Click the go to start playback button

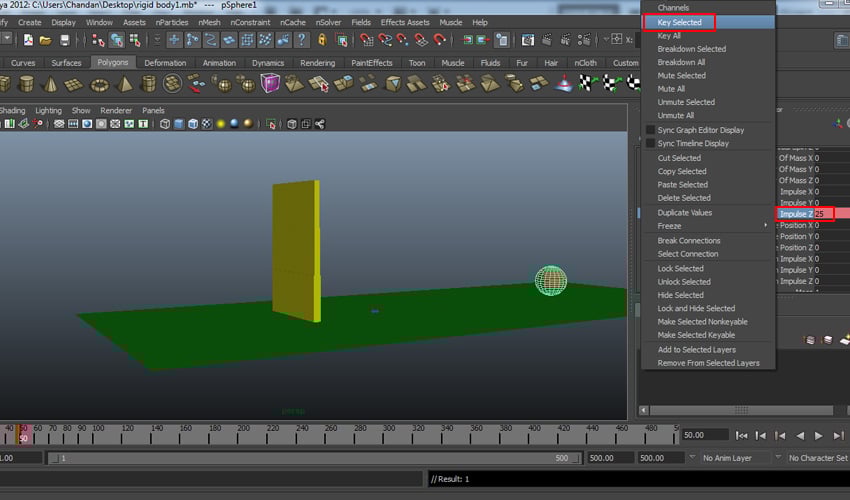(x=740, y=436)
